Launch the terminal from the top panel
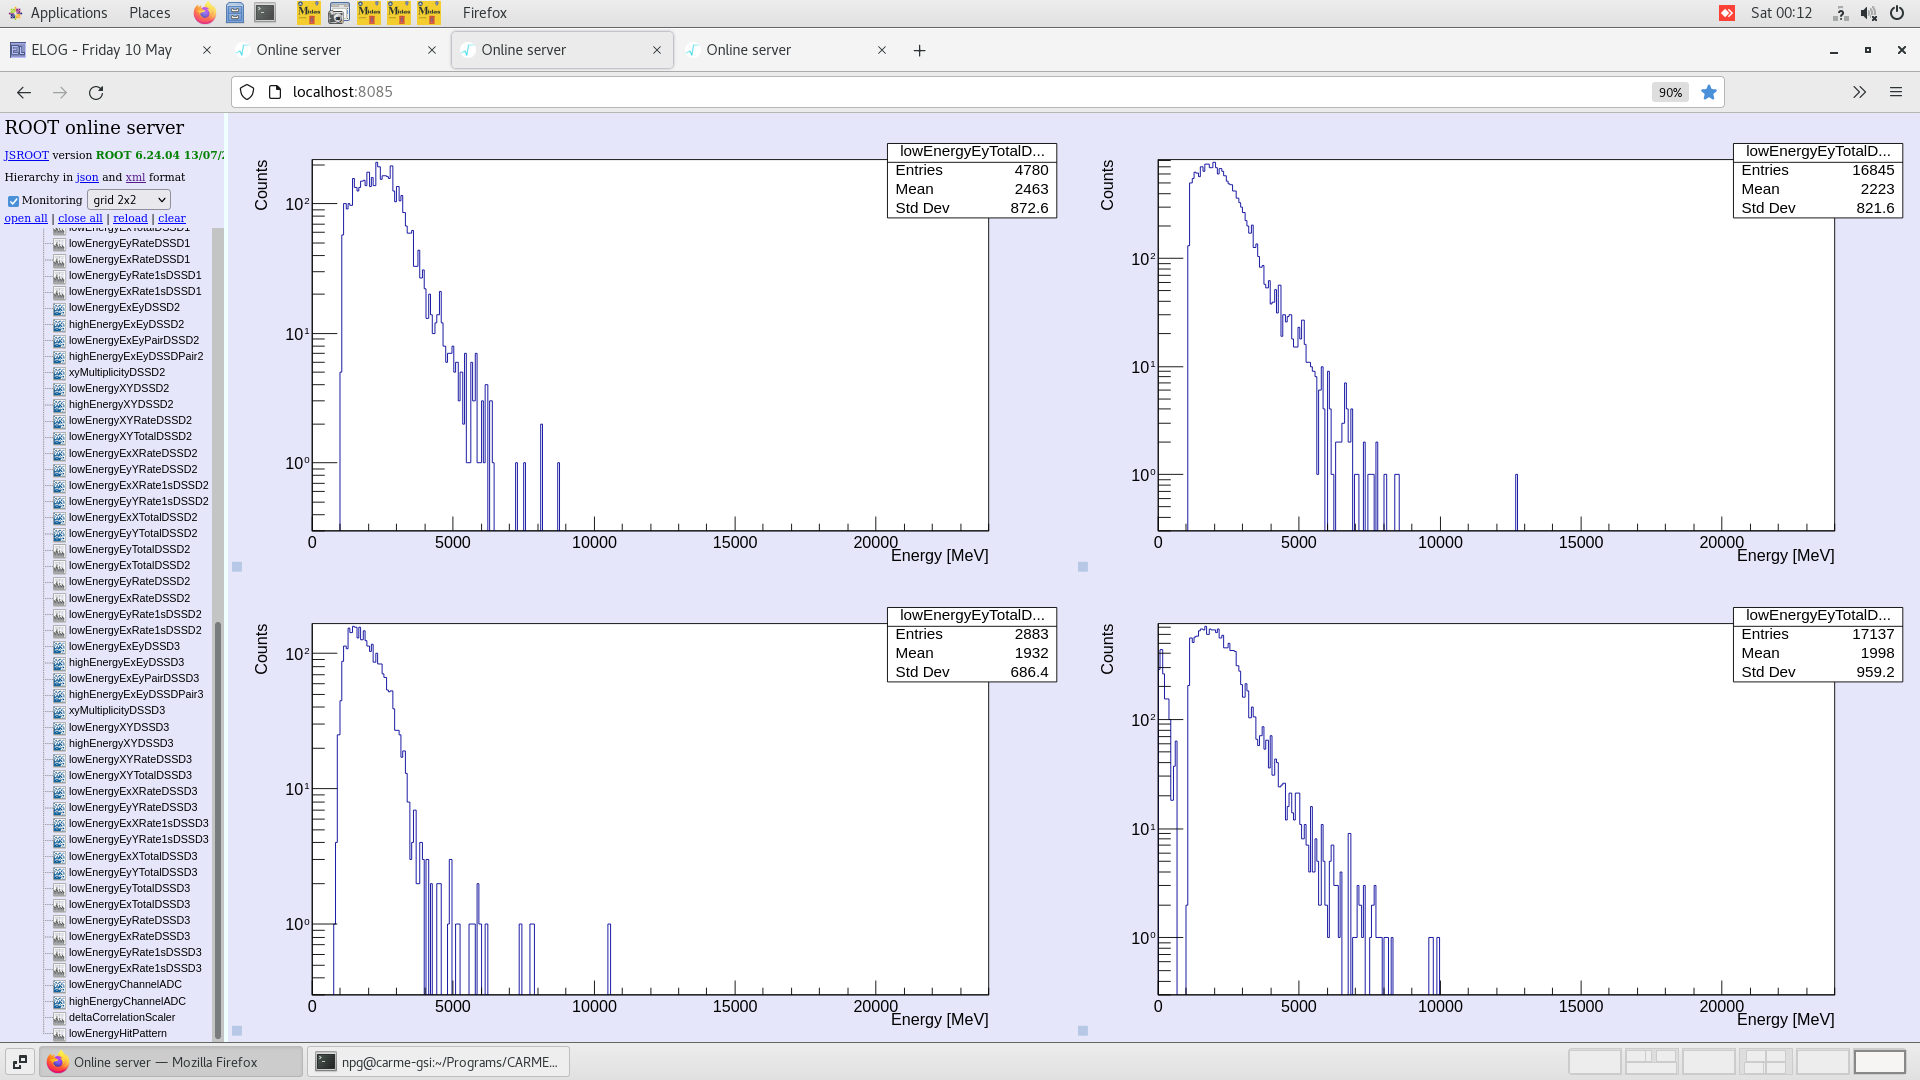Screen dimensions: 1920x1080 pyautogui.click(x=264, y=13)
